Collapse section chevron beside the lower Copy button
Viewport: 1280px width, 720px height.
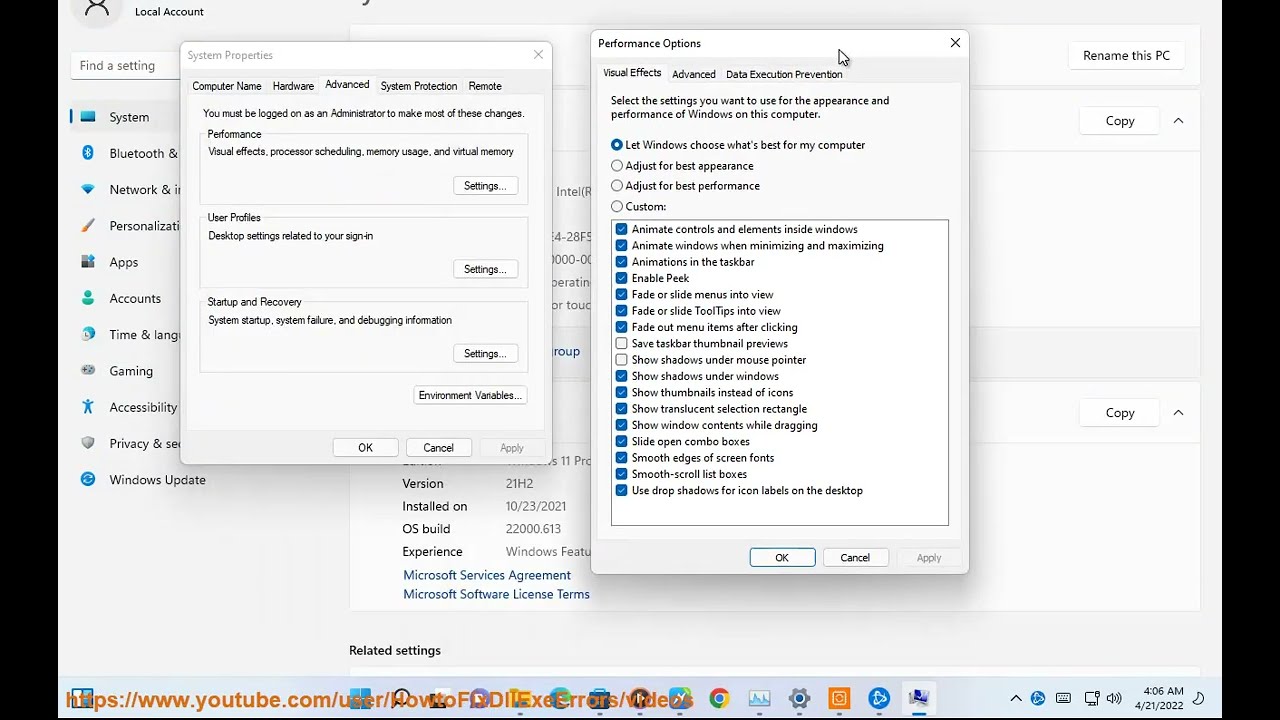point(1178,413)
